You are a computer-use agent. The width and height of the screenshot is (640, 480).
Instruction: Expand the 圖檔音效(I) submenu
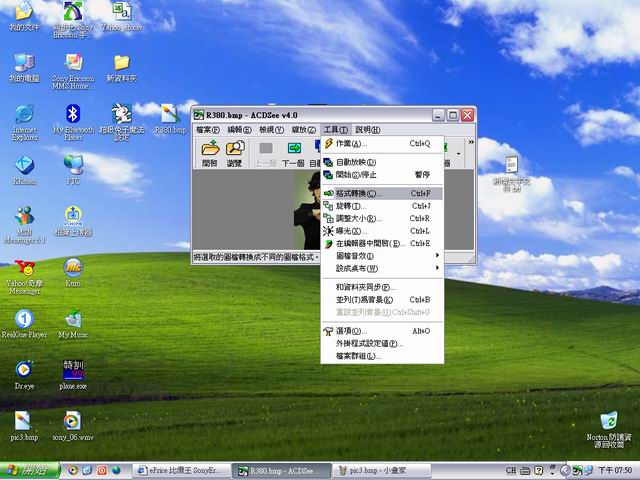(382, 256)
